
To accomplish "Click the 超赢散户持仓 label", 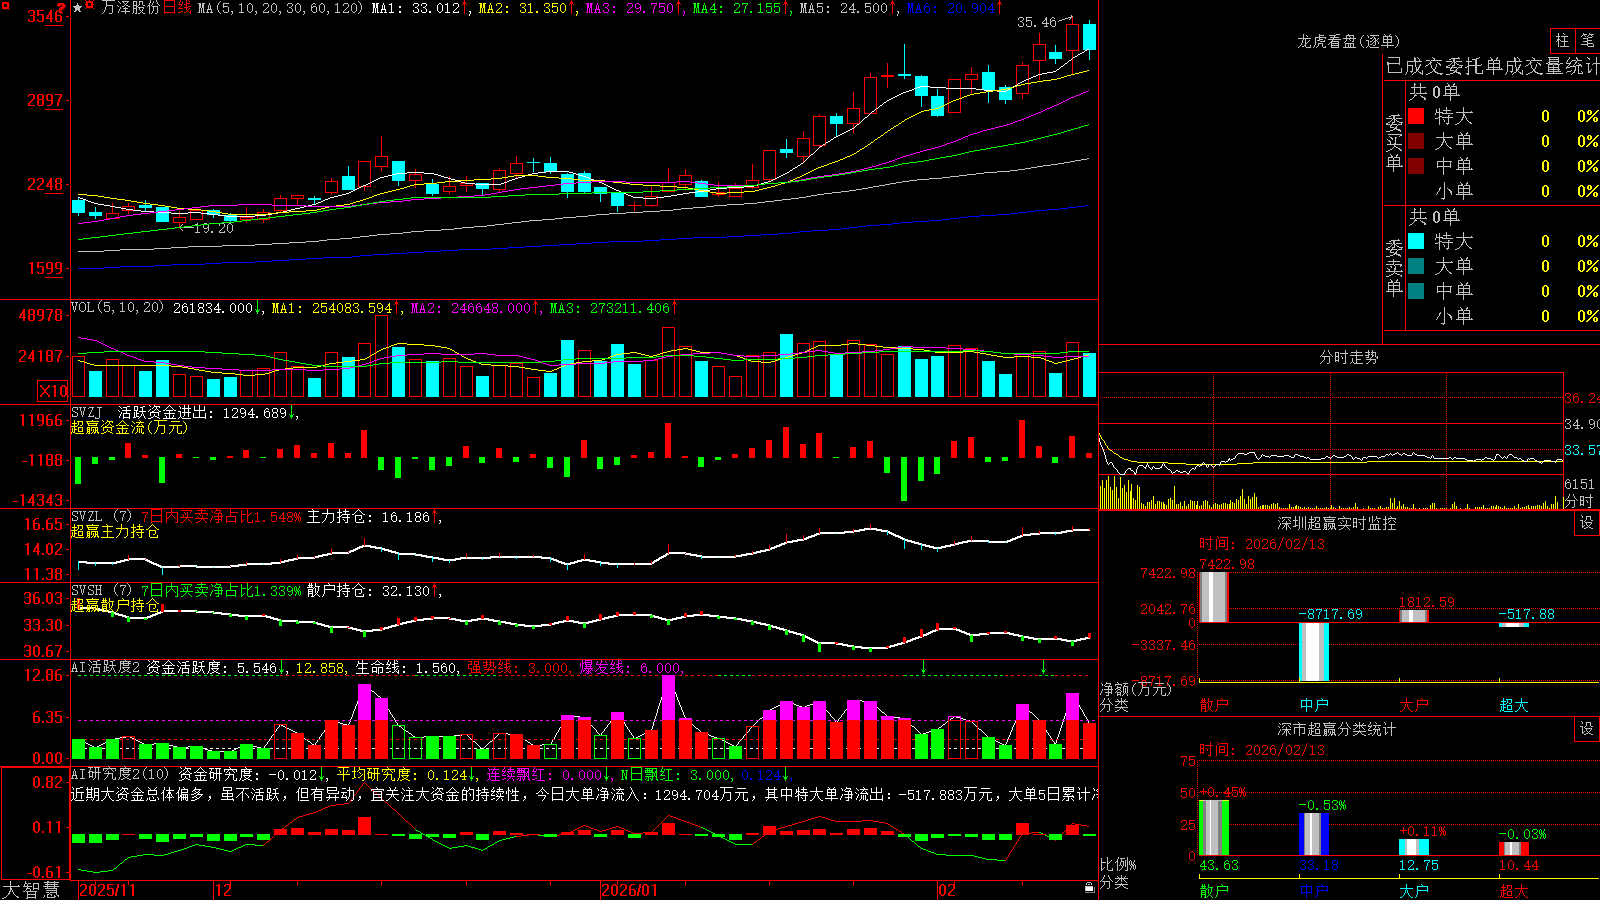I will point(115,605).
